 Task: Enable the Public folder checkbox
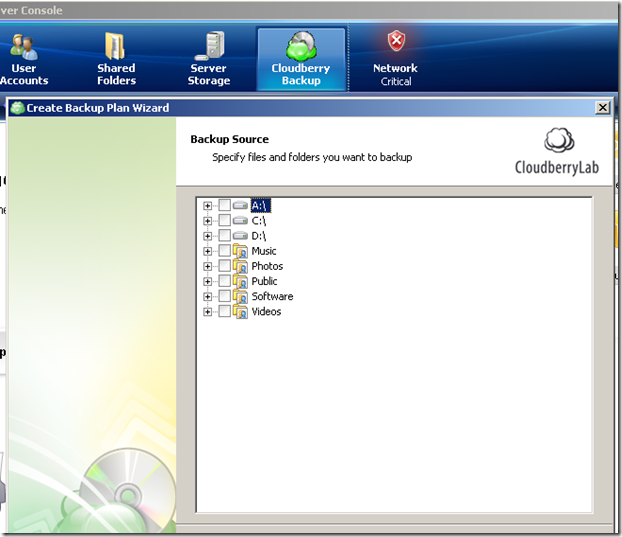click(225, 281)
